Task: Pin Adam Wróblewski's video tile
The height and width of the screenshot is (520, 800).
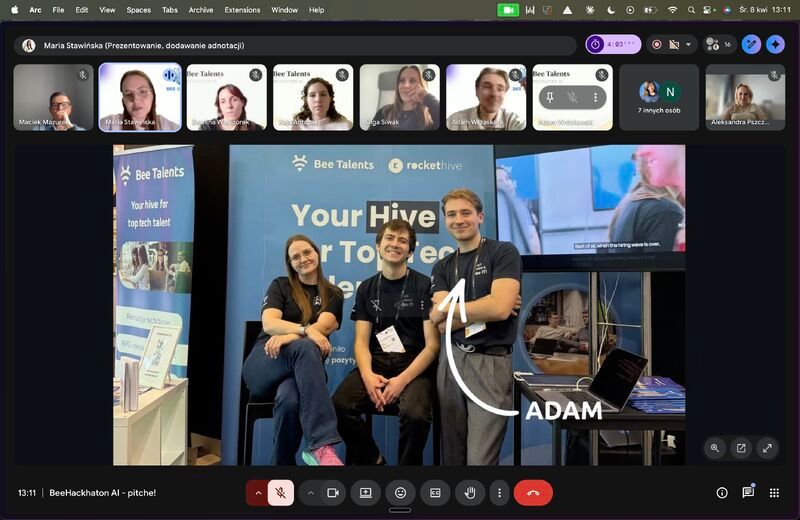Action: (x=550, y=97)
